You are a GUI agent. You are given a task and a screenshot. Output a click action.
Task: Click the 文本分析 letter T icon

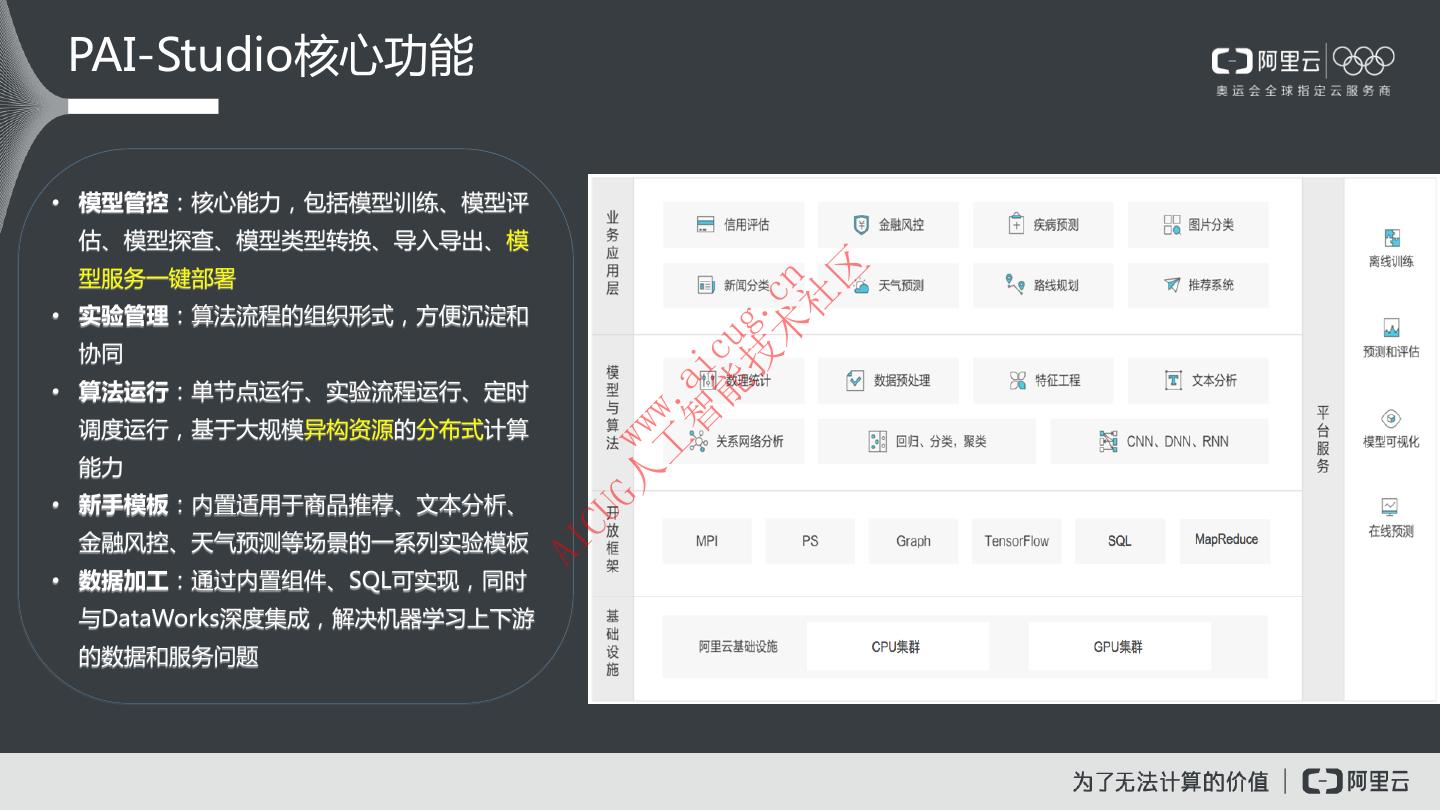[1173, 380]
